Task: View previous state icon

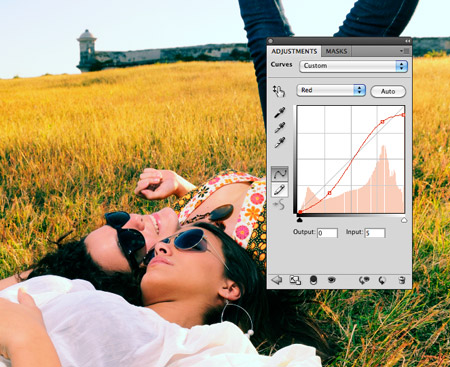Action: pos(364,280)
